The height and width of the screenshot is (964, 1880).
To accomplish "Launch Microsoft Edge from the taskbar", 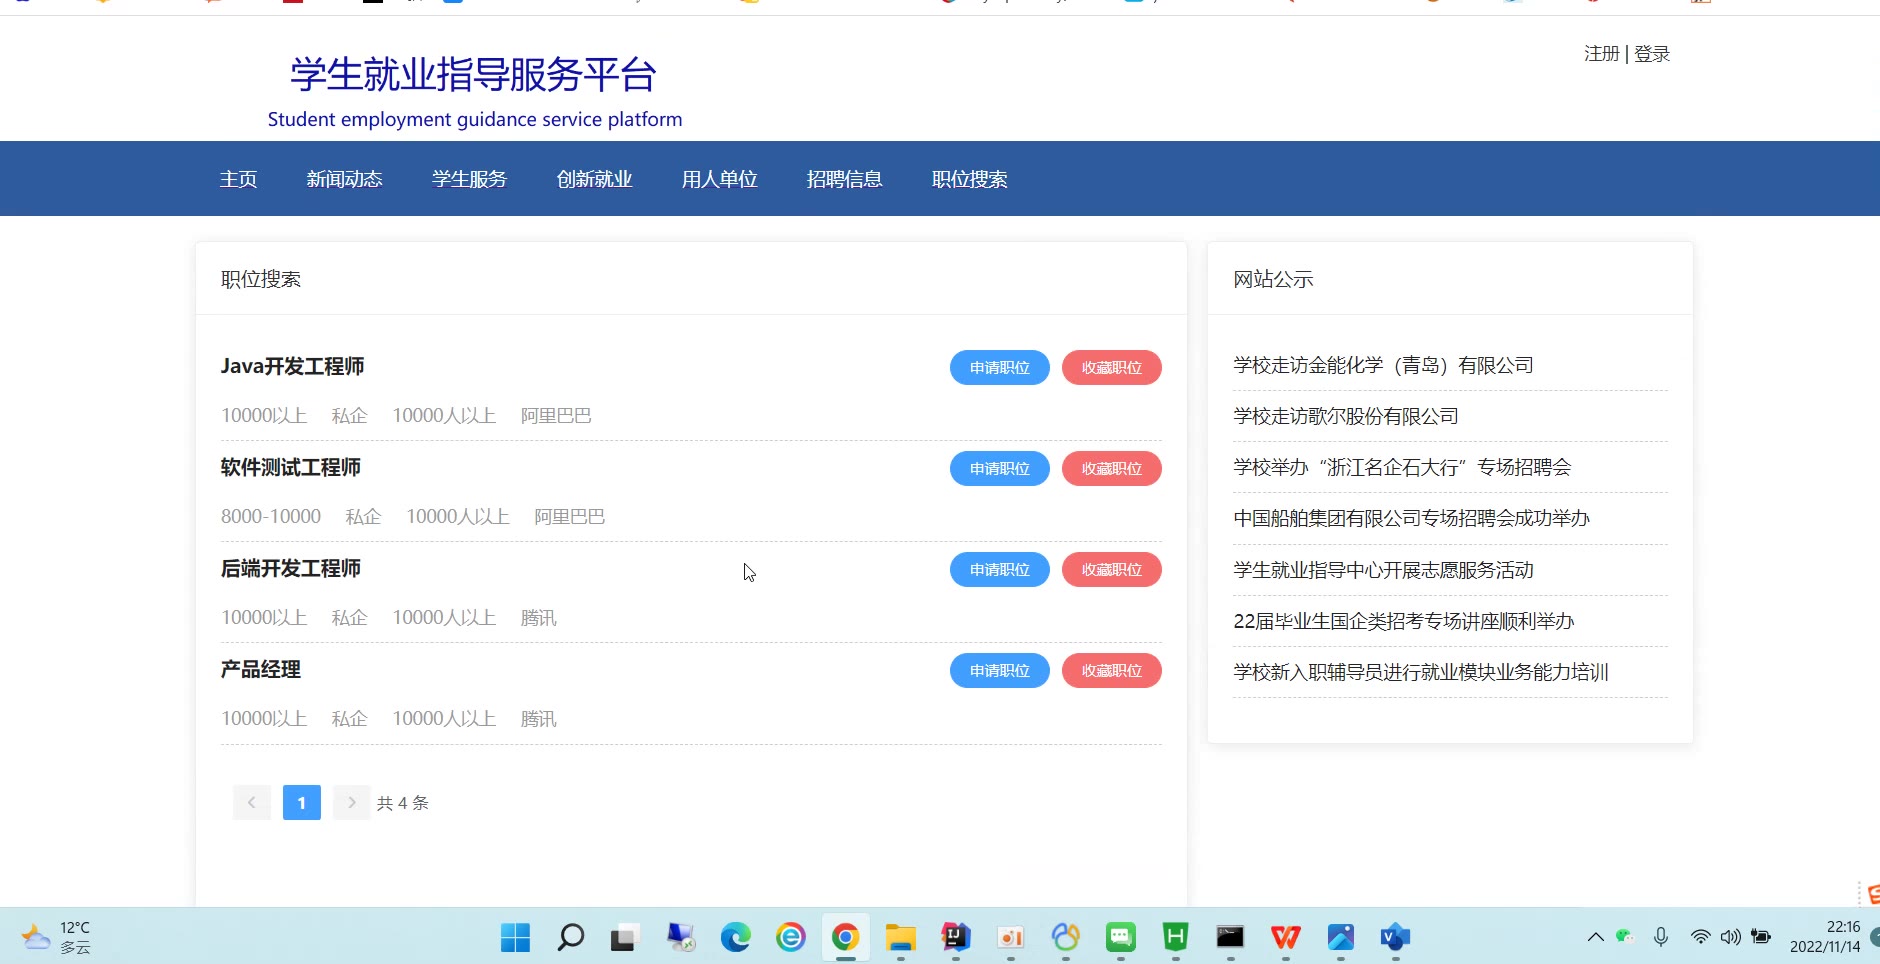I will click(736, 937).
